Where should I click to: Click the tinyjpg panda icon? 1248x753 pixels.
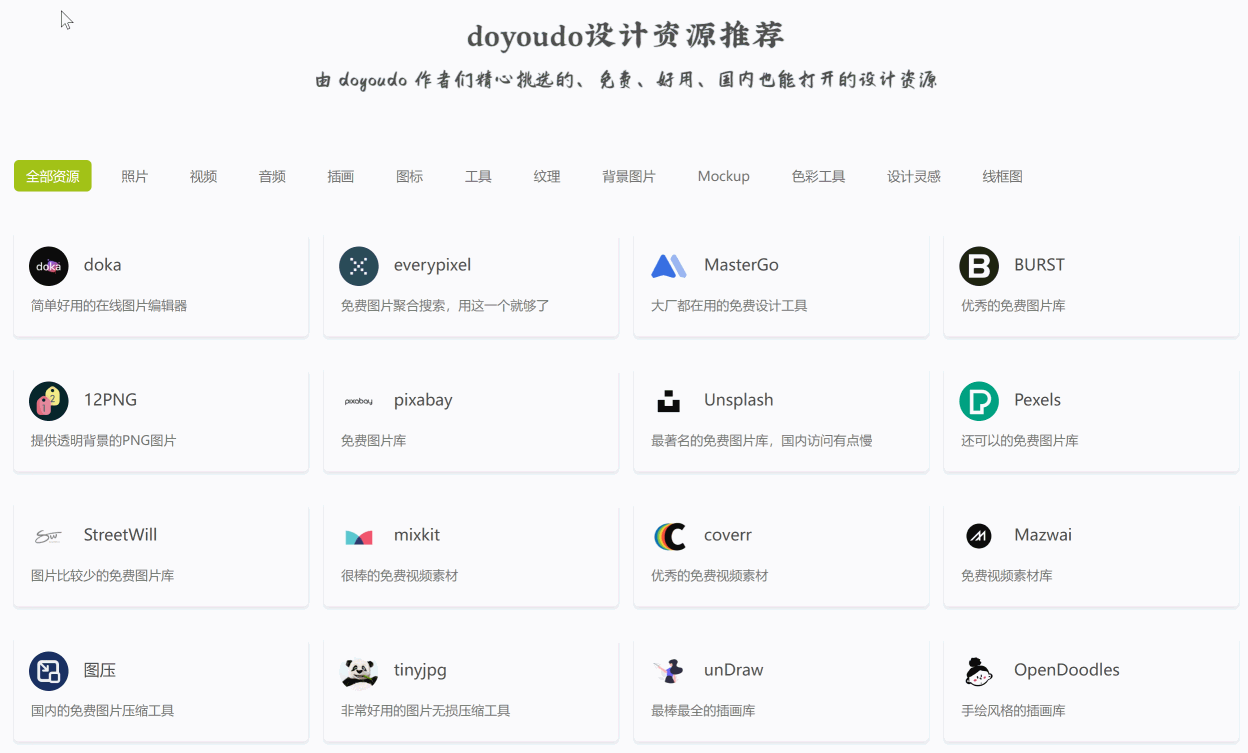point(359,671)
